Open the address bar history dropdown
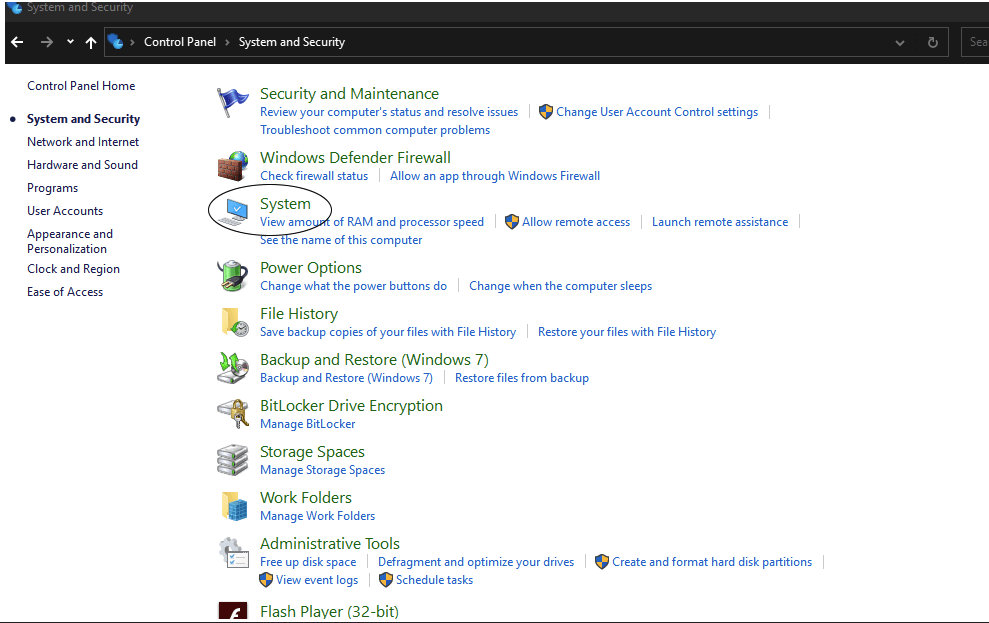The height and width of the screenshot is (623, 989). pos(899,42)
